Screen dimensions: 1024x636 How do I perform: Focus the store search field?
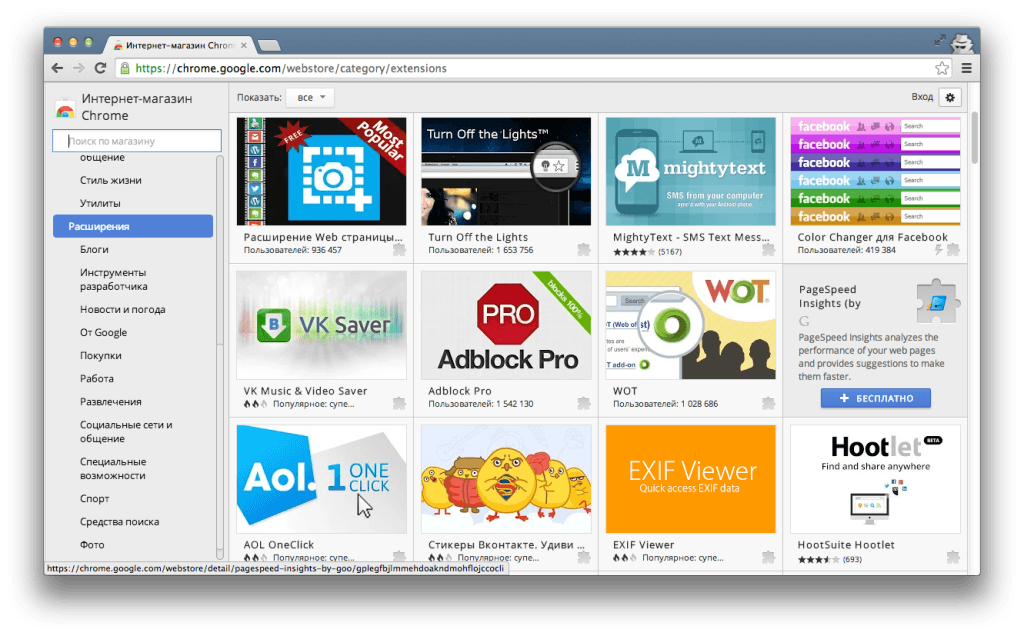(x=137, y=141)
